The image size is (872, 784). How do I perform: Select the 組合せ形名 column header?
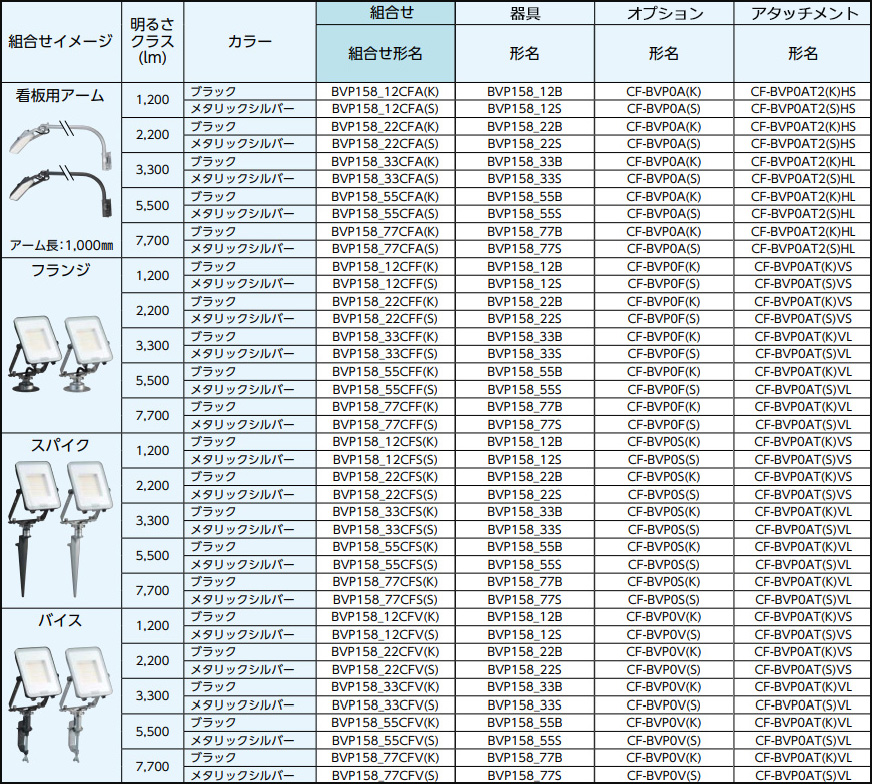[x=385, y=53]
